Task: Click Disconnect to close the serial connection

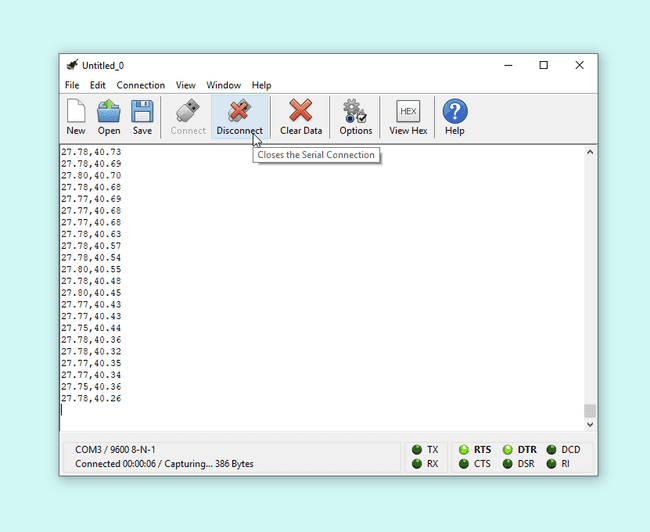Action: 239,116
